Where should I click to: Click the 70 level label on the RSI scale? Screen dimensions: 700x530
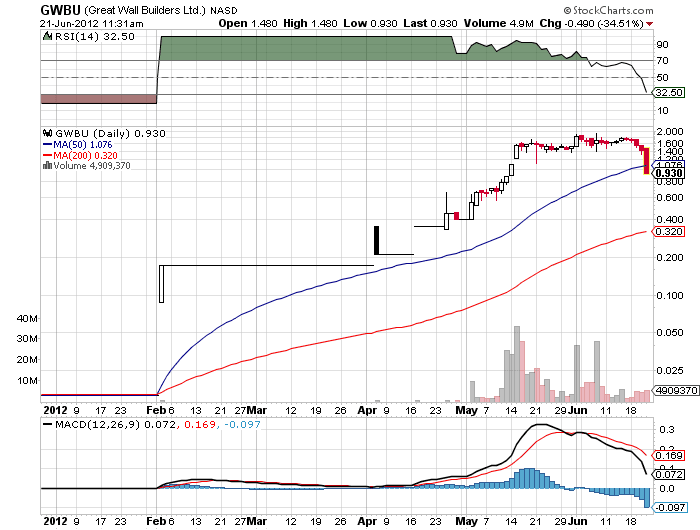click(662, 60)
